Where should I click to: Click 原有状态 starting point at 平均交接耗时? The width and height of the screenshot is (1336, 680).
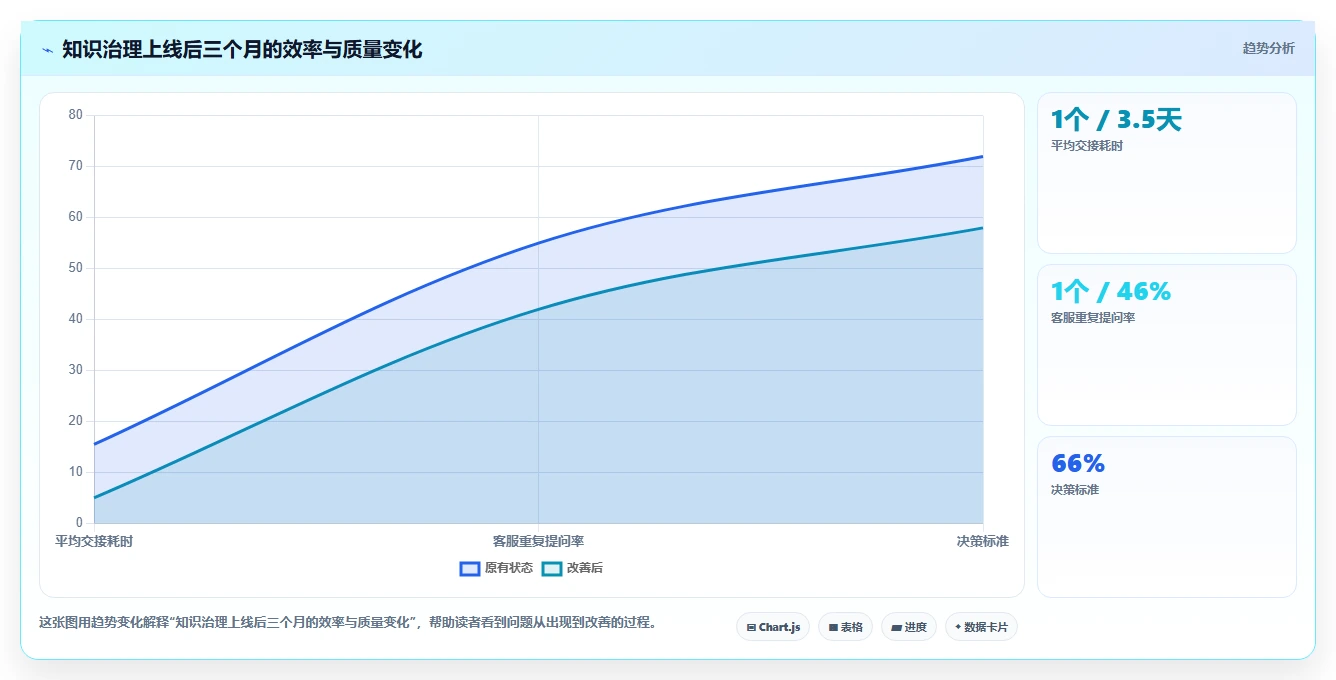pos(94,444)
